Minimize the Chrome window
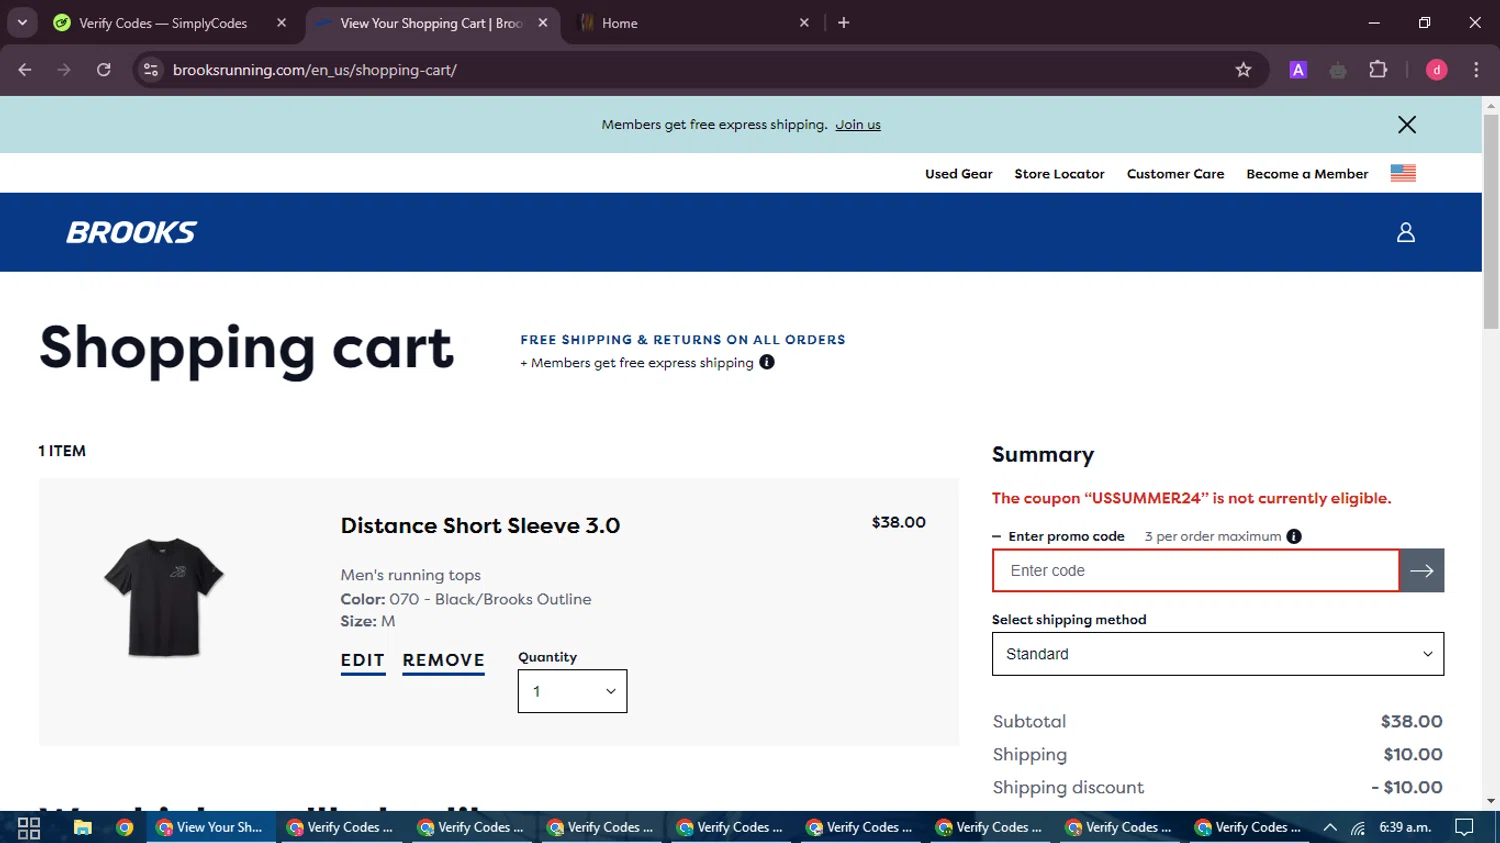The height and width of the screenshot is (843, 1500). click(1374, 22)
